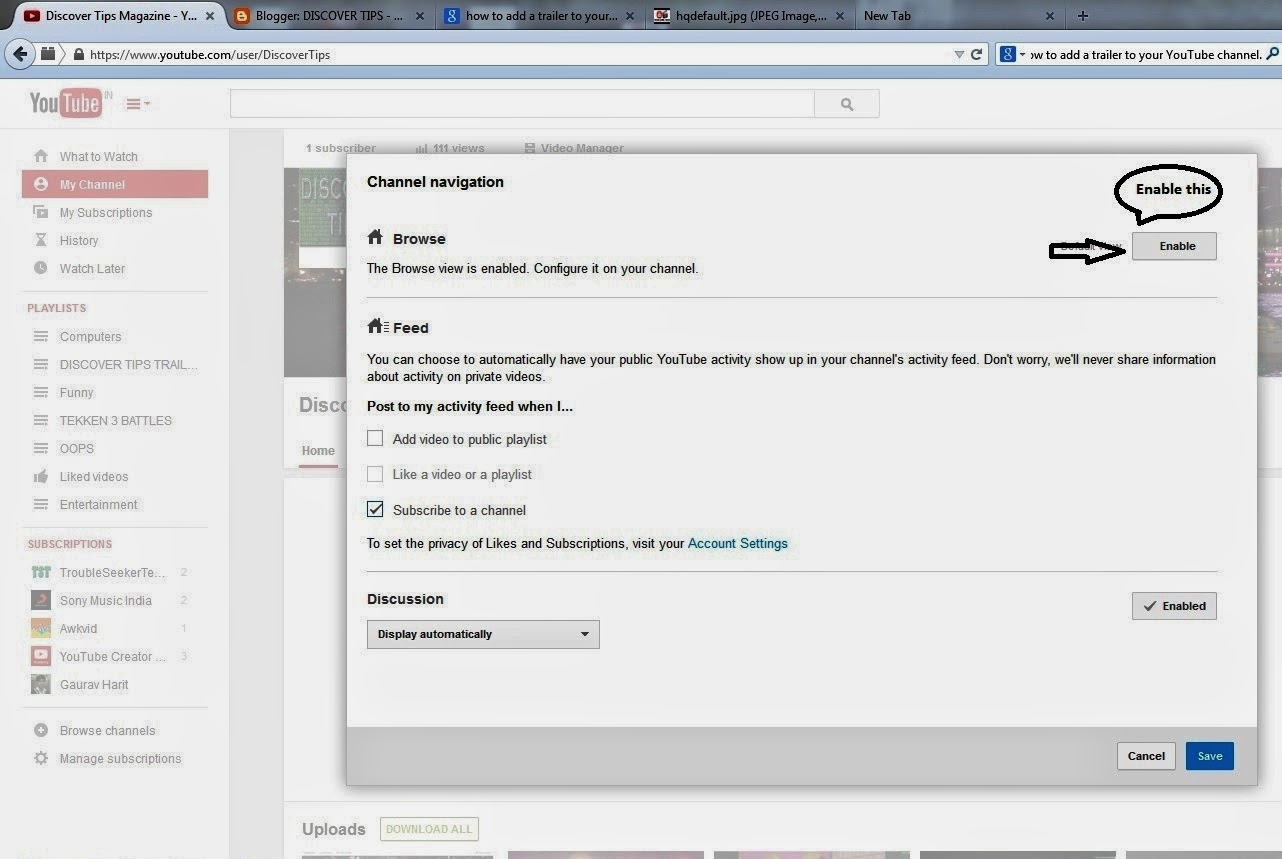Cancel the channel navigation dialog
Image resolution: width=1282 pixels, height=859 pixels.
click(1146, 756)
